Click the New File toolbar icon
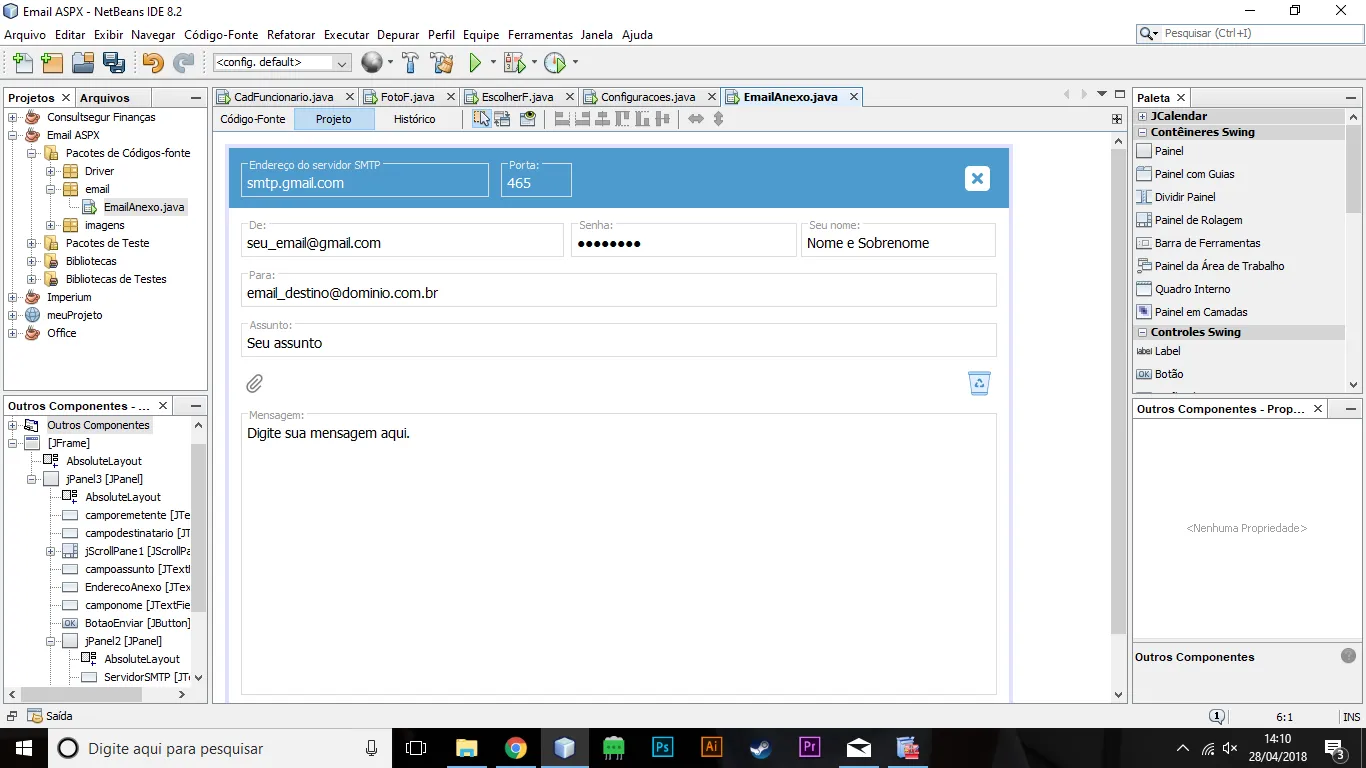1366x768 pixels. pyautogui.click(x=22, y=63)
